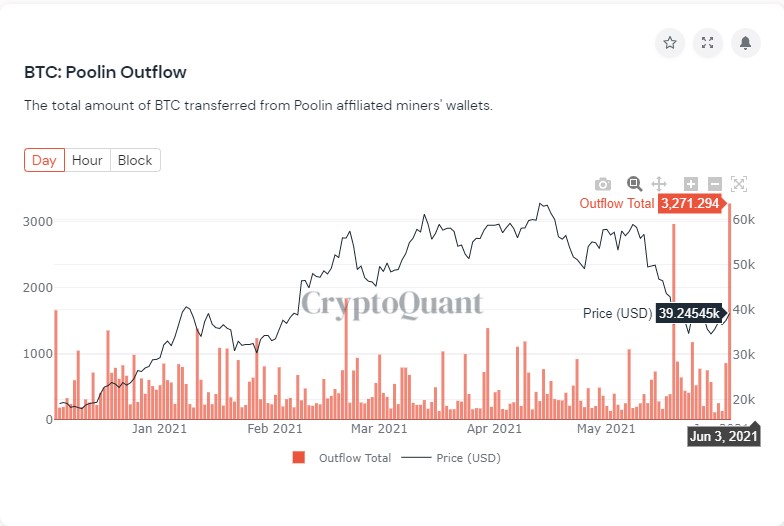Image resolution: width=784 pixels, height=526 pixels.
Task: Switch to Day interval
Action: click(44, 160)
